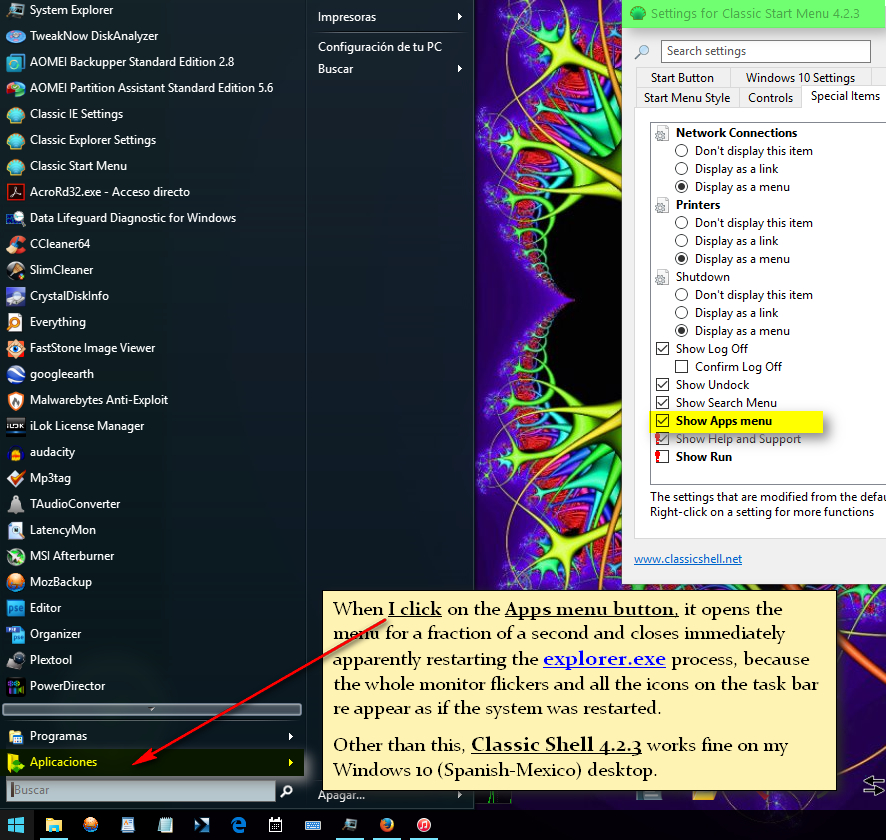The height and width of the screenshot is (840, 886).
Task: Select the Special Items tab
Action: point(845,97)
